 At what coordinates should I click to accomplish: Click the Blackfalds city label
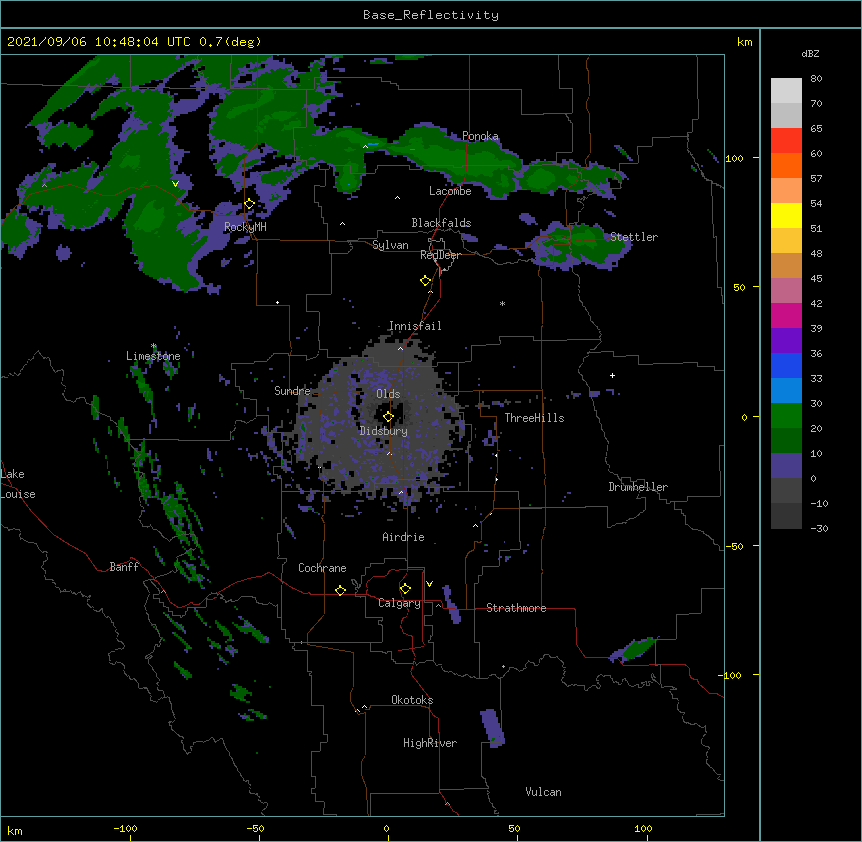(x=441, y=223)
